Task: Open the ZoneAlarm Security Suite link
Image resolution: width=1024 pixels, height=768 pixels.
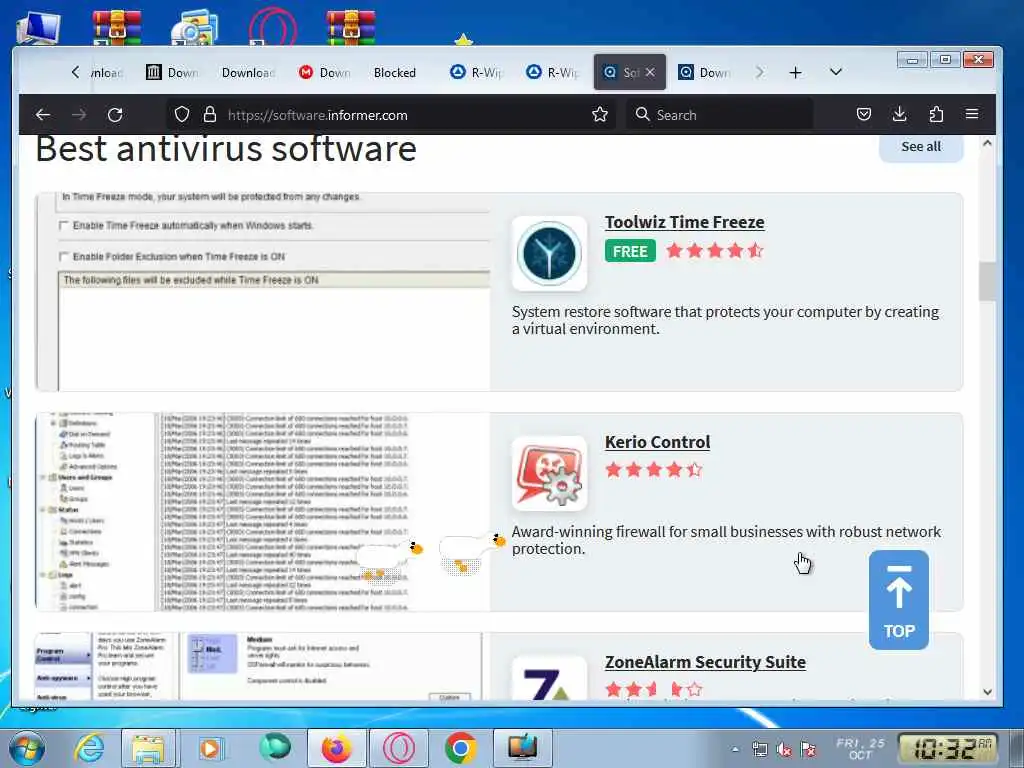Action: click(705, 662)
